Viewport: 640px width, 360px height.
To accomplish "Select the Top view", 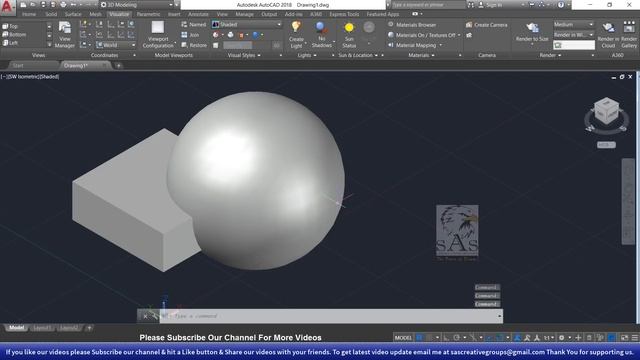I will coord(10,26).
